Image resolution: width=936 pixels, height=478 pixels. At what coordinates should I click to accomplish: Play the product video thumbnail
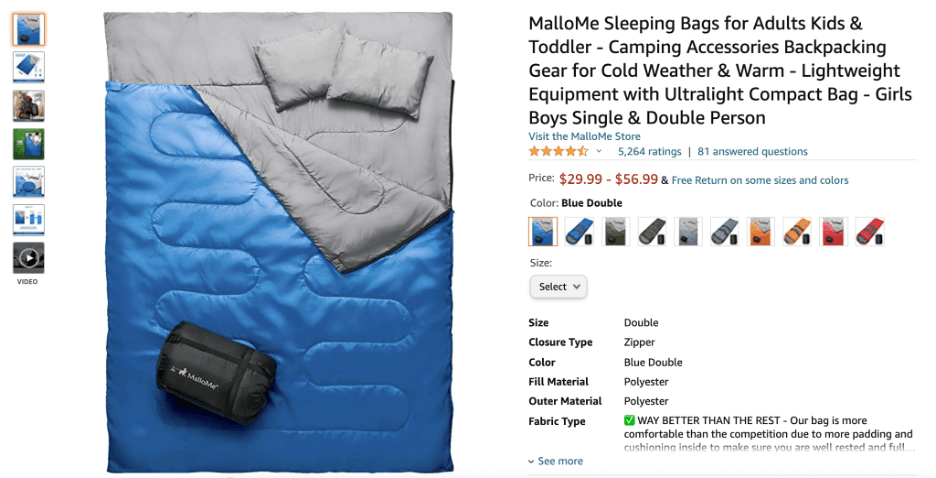[x=29, y=258]
